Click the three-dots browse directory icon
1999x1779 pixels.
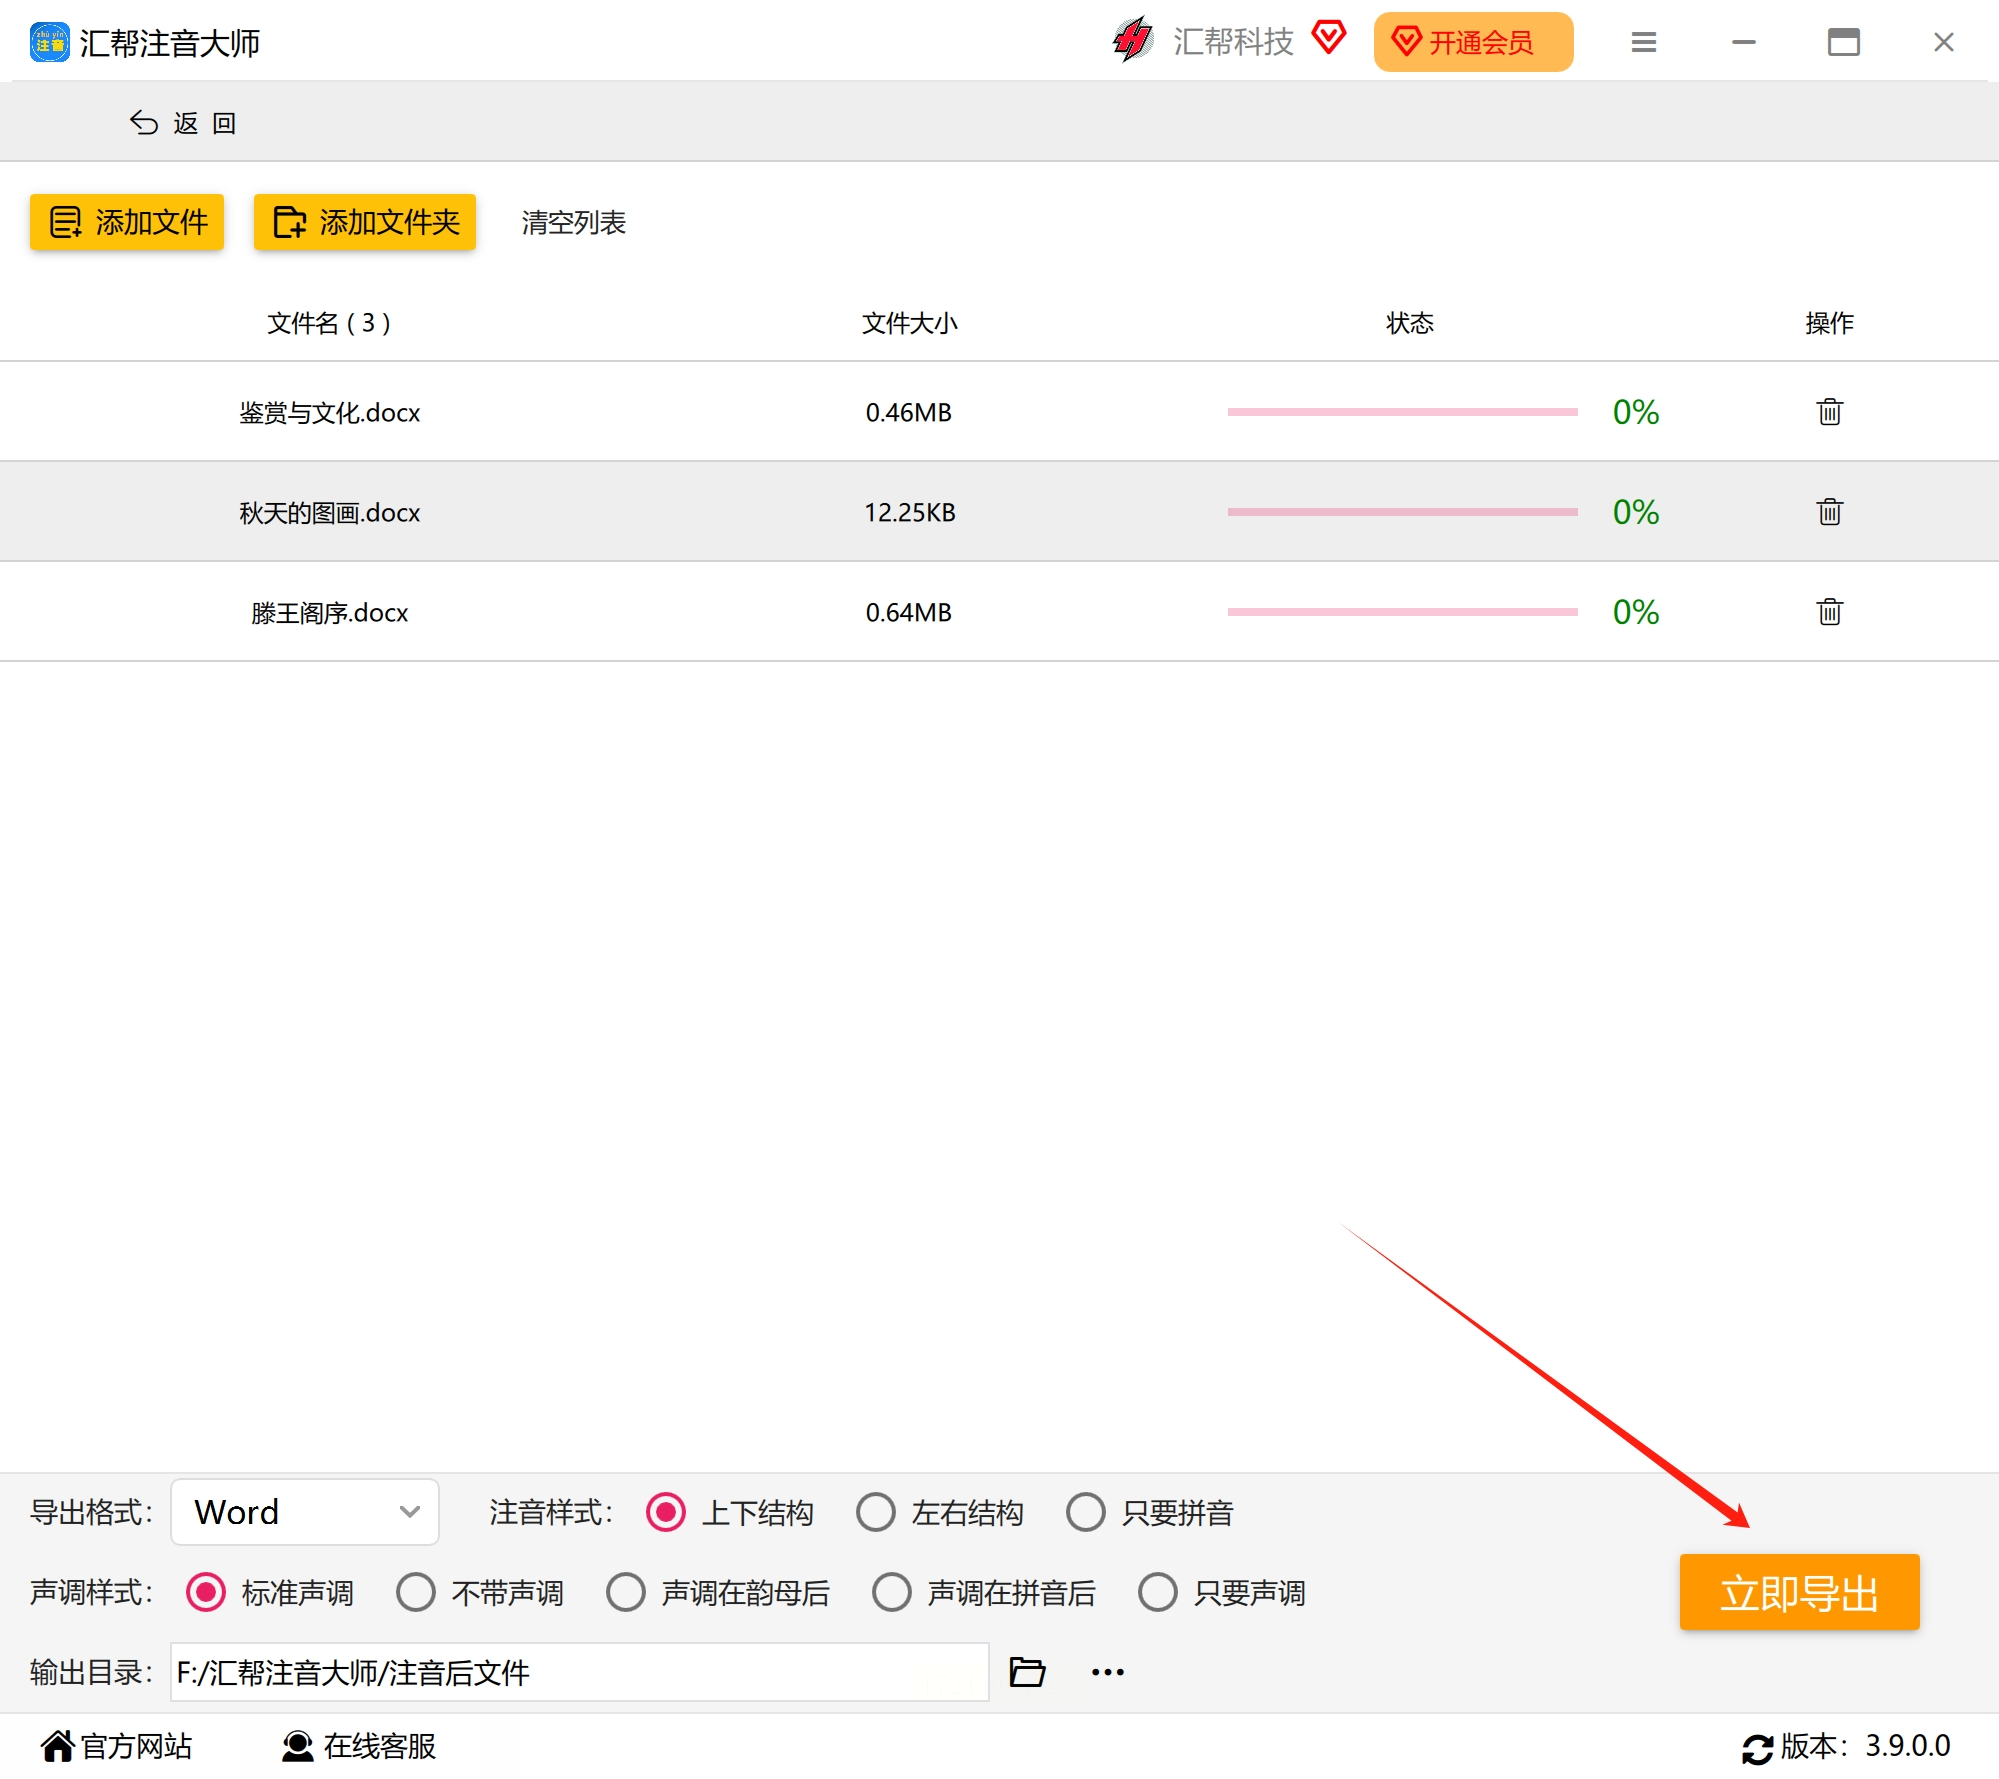(x=1107, y=1672)
